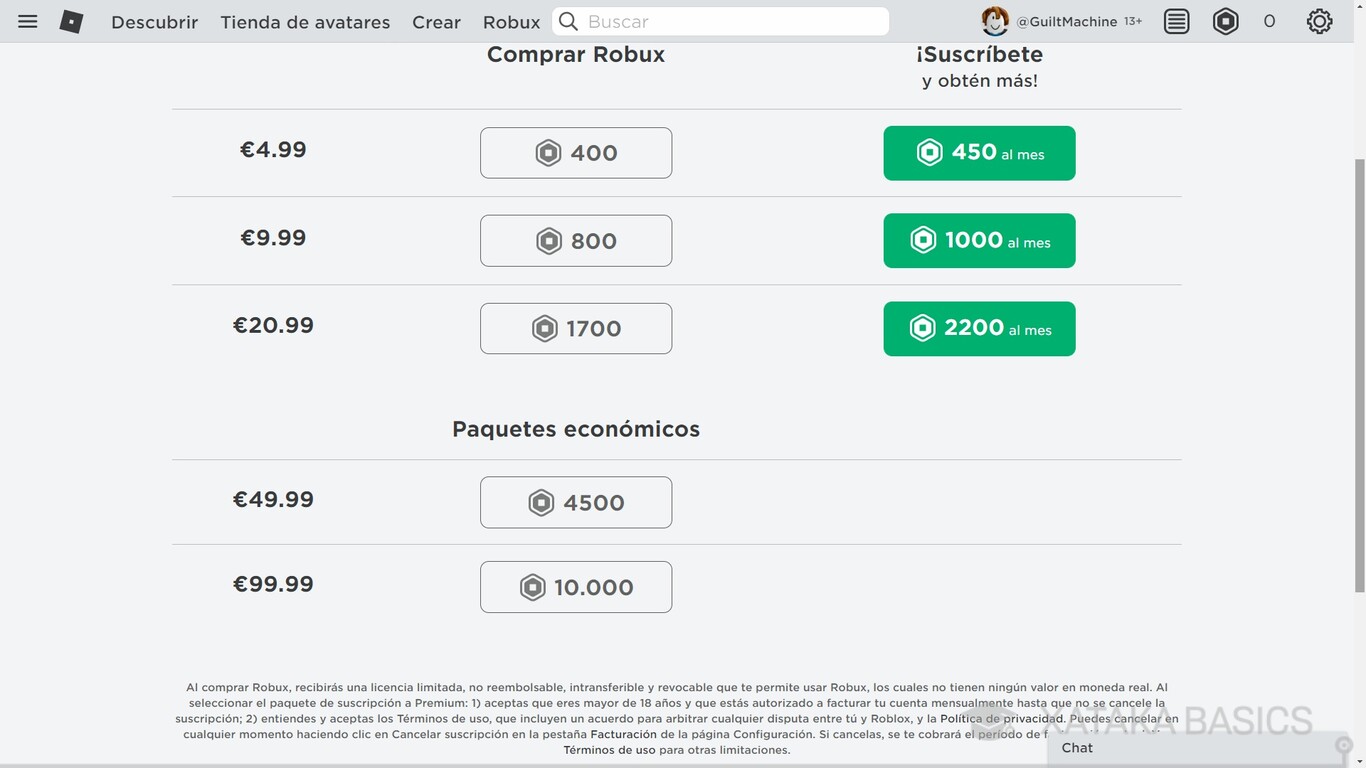Open the settings gear icon
The width and height of the screenshot is (1366, 768).
pyautogui.click(x=1320, y=21)
